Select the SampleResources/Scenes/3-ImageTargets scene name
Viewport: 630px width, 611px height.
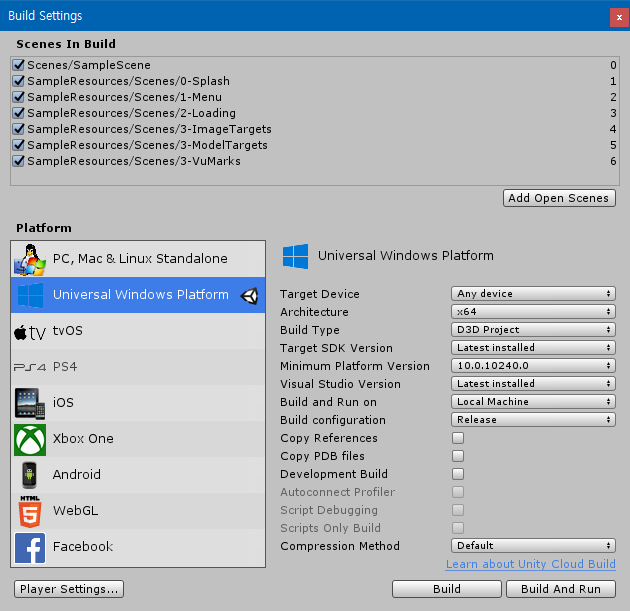point(149,129)
